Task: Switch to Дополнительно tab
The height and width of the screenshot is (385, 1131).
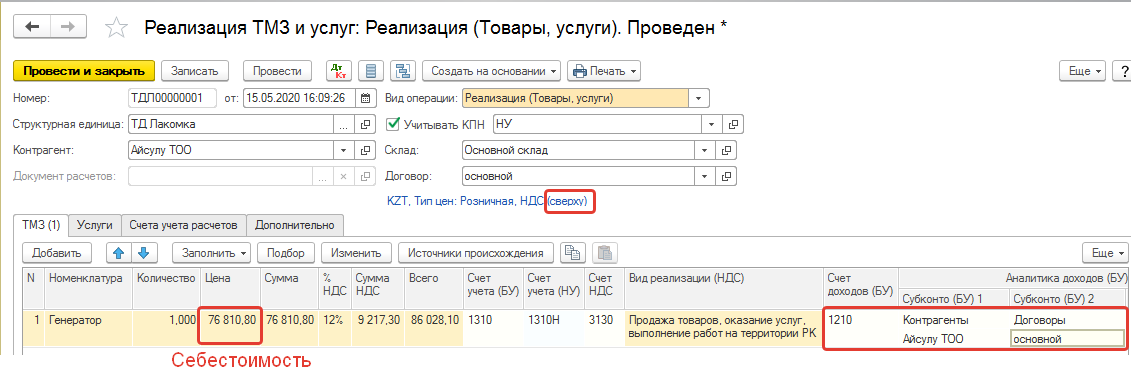Action: pos(294,225)
